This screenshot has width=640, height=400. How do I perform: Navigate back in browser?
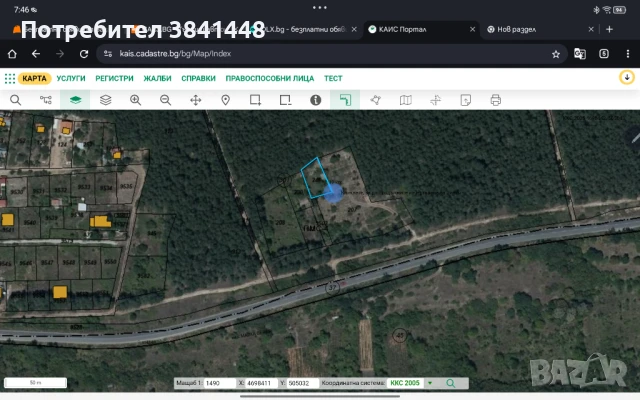pos(36,54)
